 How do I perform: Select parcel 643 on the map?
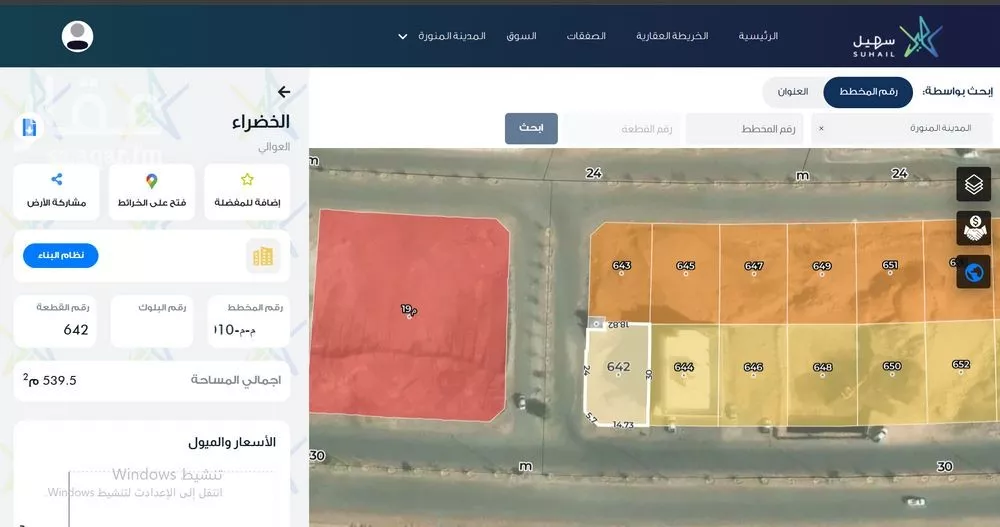pos(620,274)
